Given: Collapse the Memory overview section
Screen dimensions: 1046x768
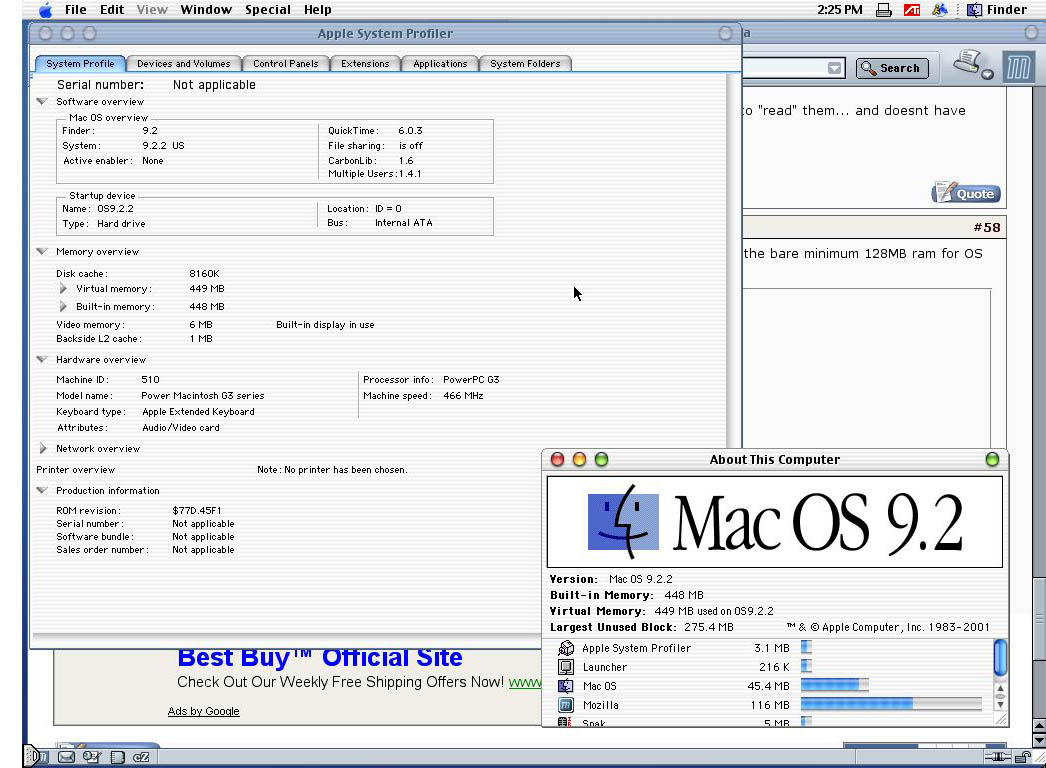Looking at the screenshot, I should pos(42,252).
